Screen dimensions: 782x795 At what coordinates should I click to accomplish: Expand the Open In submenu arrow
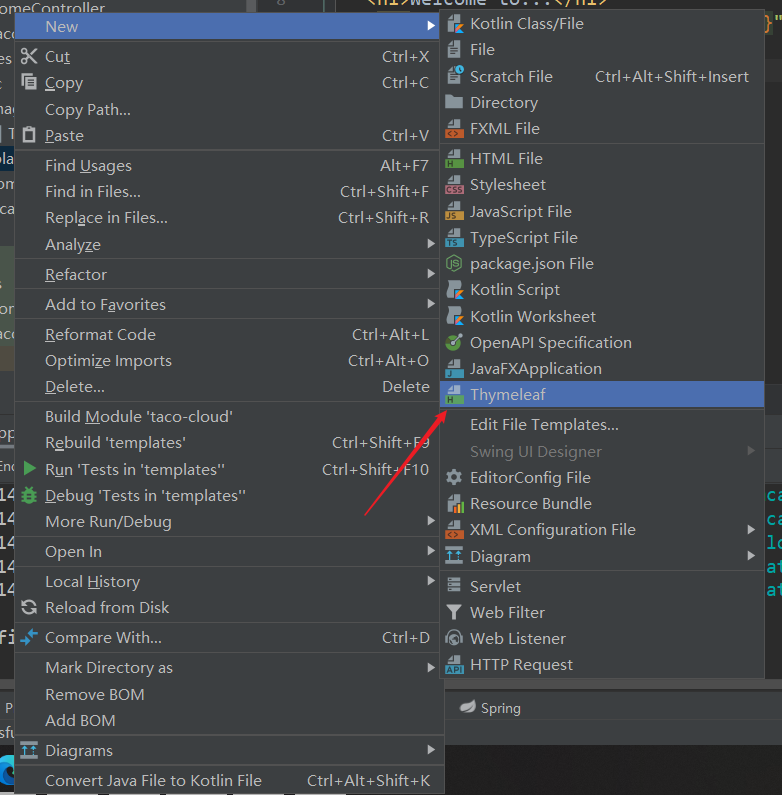[431, 551]
